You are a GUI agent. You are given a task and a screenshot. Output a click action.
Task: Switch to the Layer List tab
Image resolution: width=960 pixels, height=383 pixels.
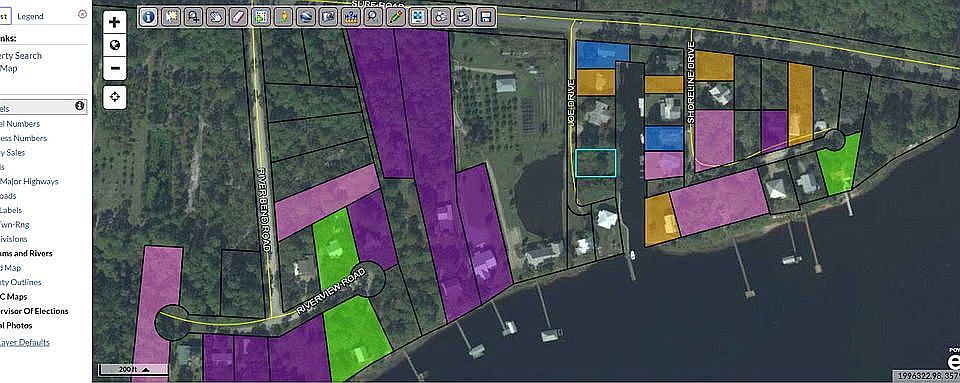coord(5,16)
